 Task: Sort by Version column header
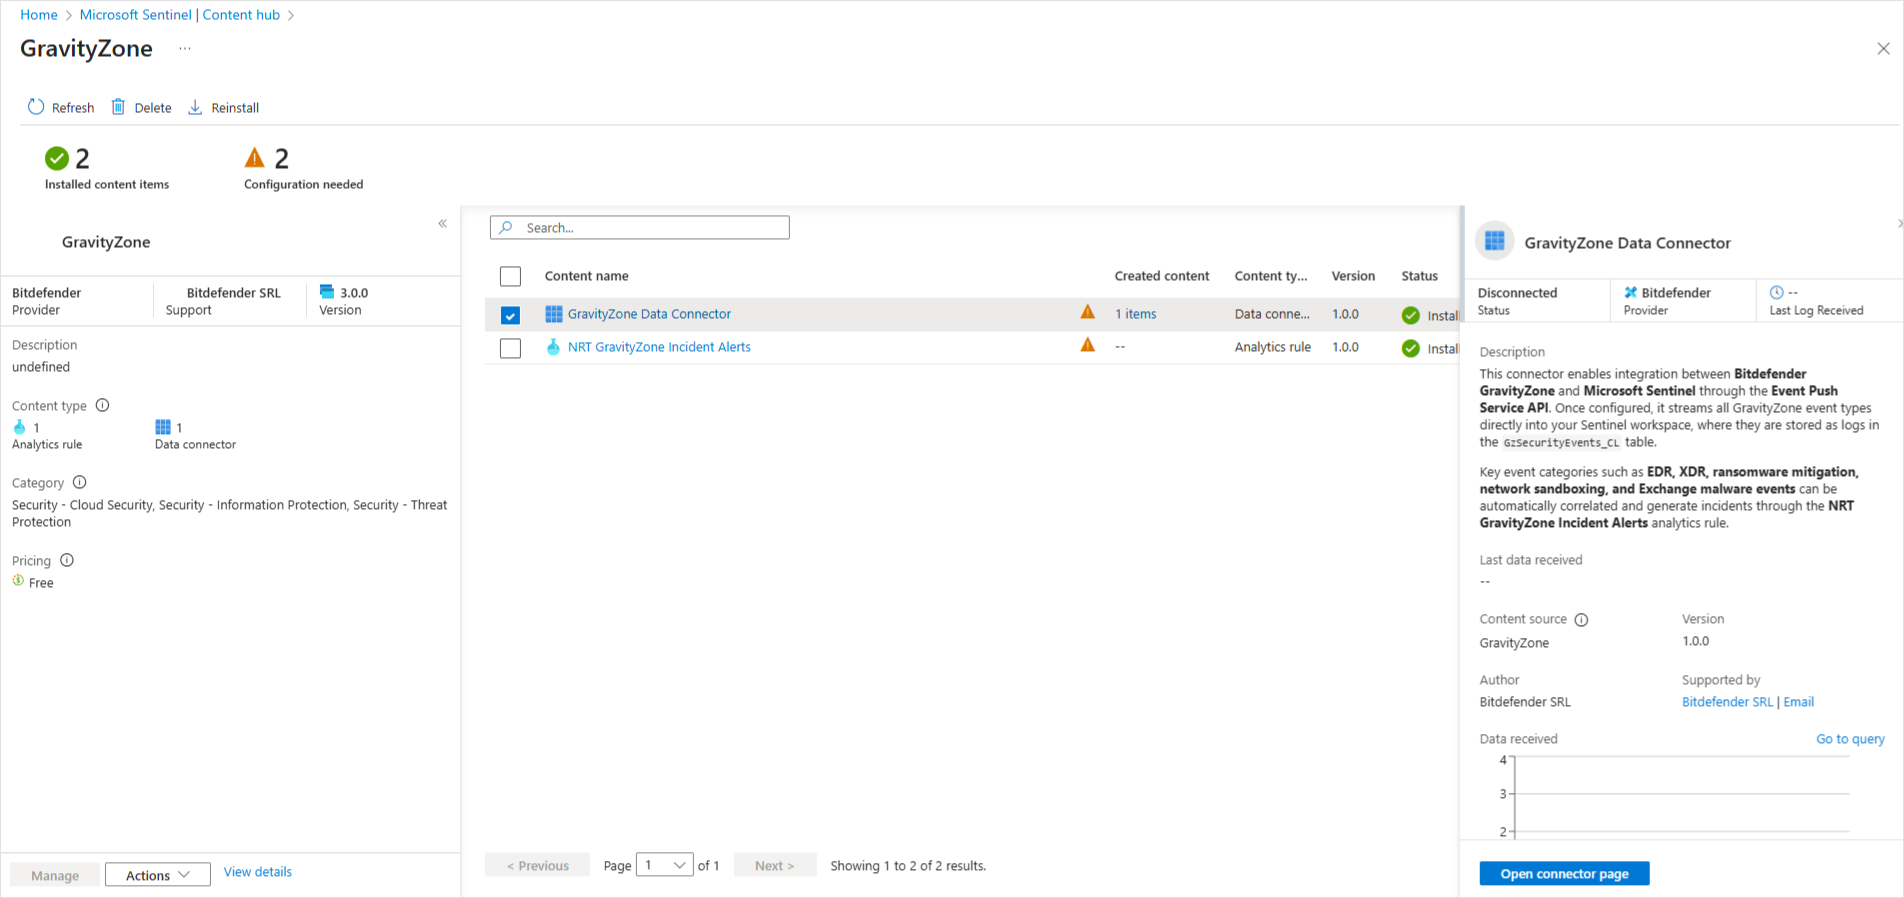(x=1353, y=276)
